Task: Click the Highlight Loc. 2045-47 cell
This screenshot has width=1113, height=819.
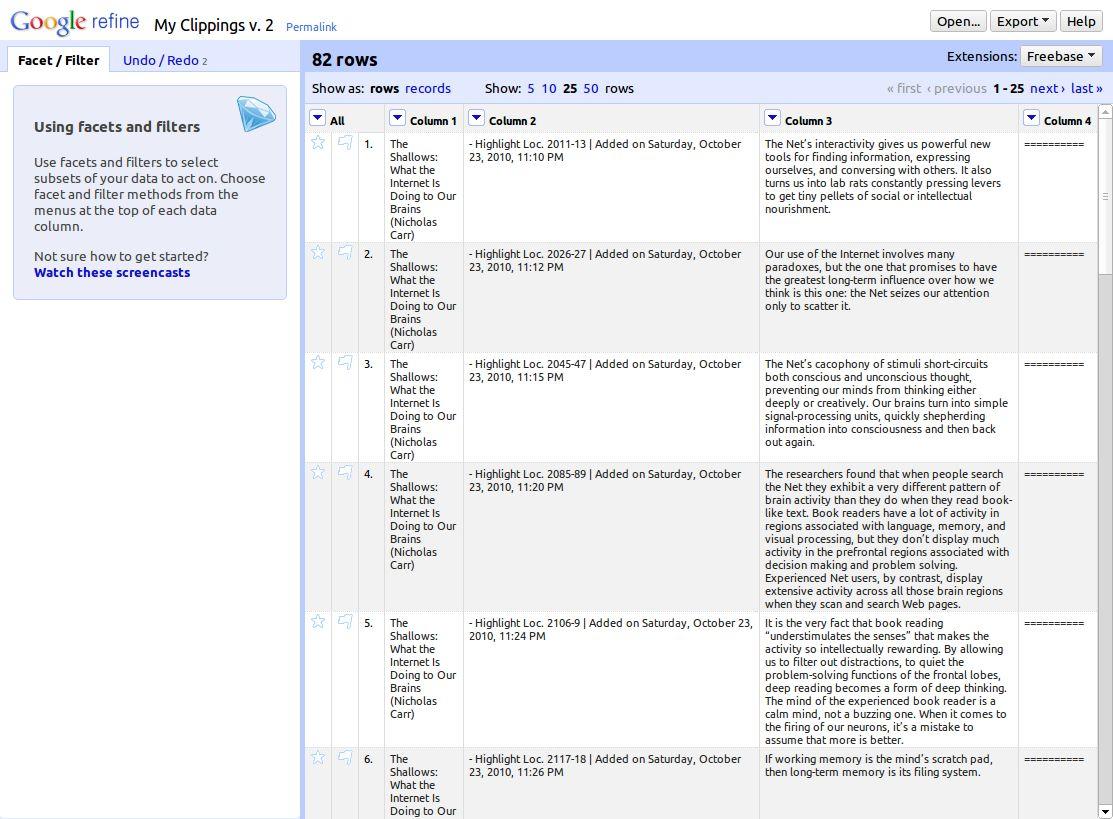Action: (611, 407)
